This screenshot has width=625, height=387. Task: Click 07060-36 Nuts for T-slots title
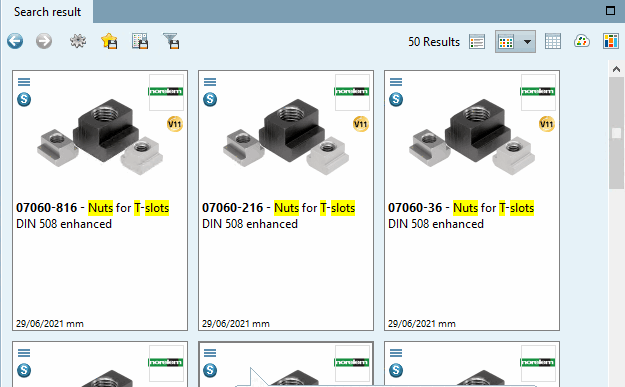pyautogui.click(x=461, y=208)
